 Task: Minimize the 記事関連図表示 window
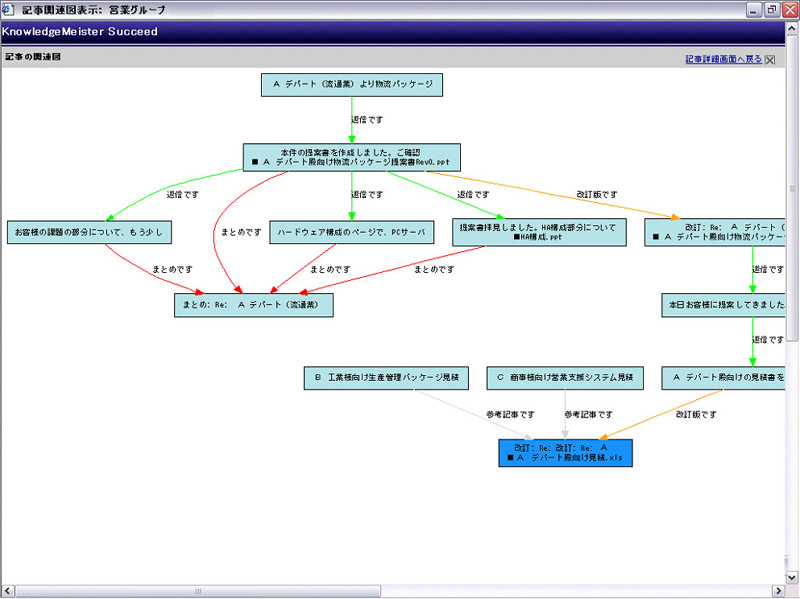[754, 10]
